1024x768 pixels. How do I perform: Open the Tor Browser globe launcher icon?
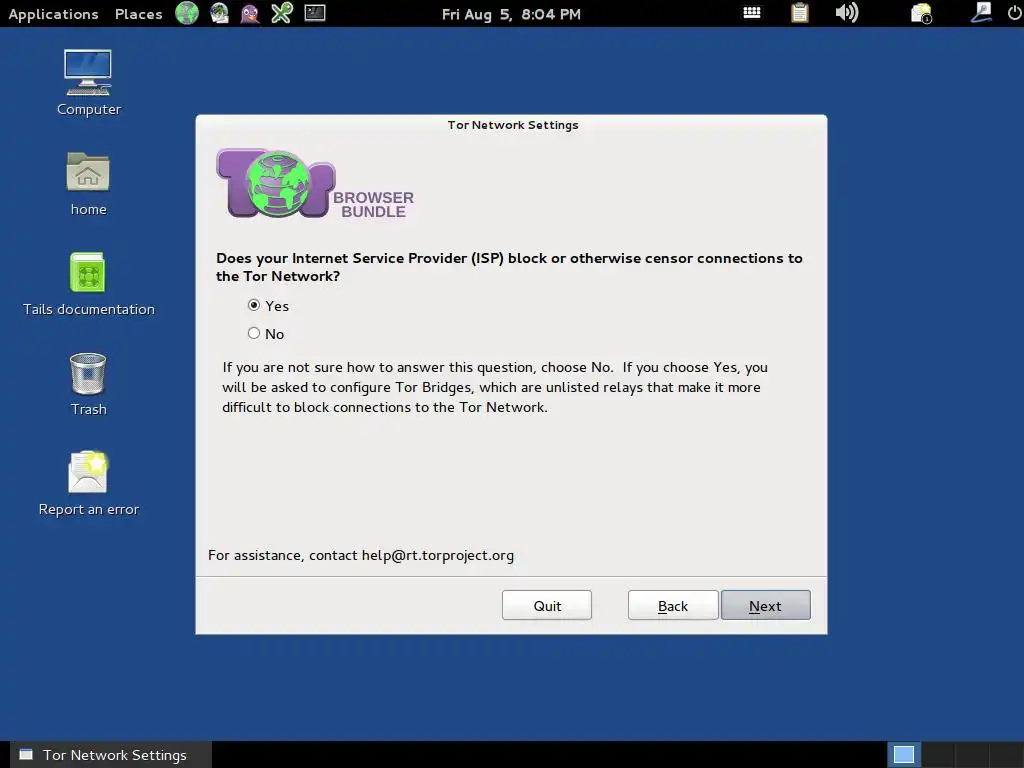coord(187,13)
